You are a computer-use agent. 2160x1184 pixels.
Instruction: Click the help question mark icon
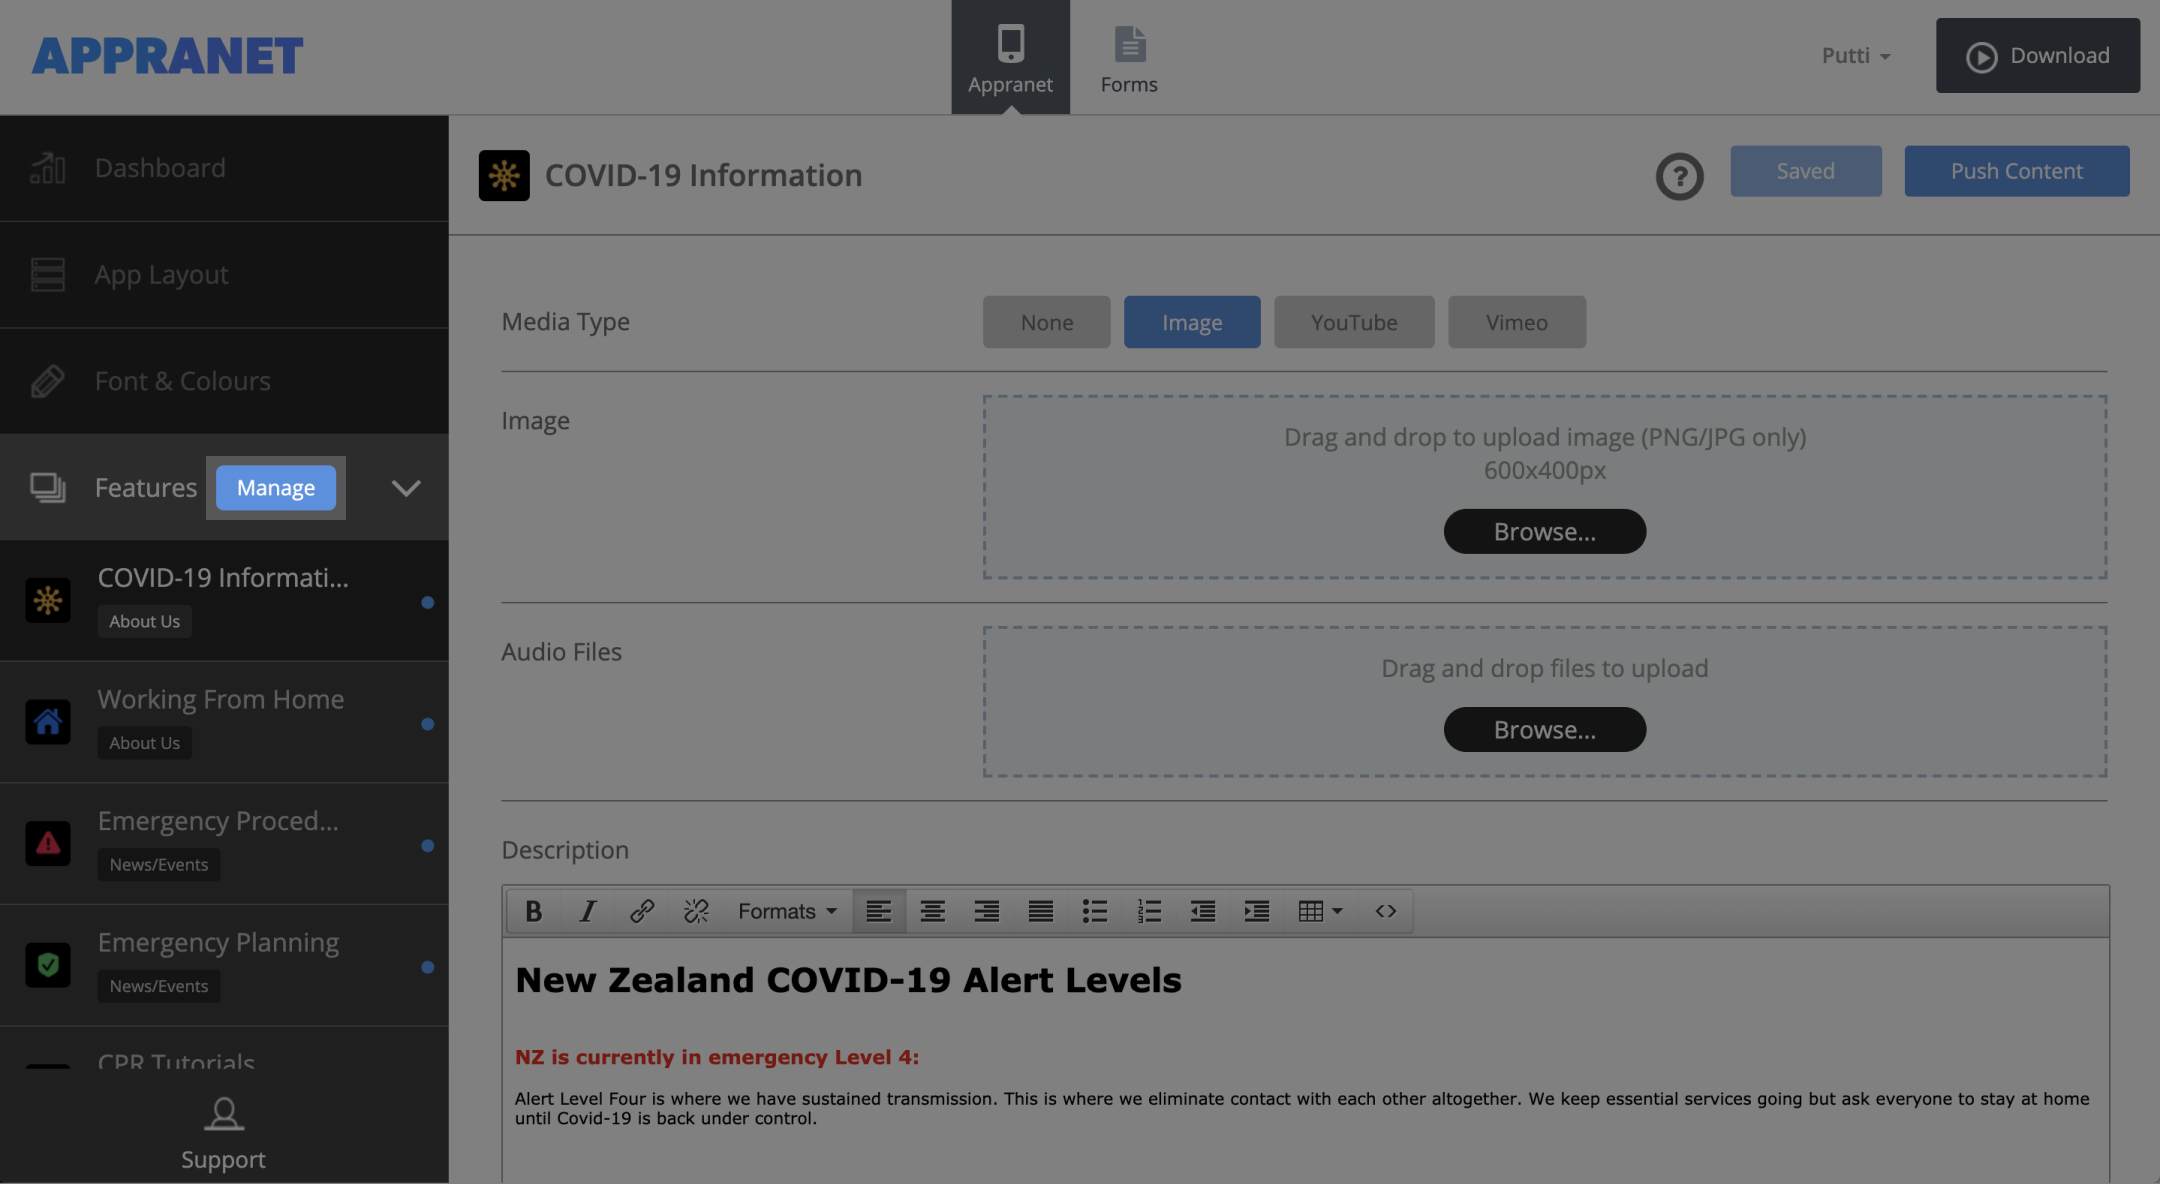click(1680, 176)
